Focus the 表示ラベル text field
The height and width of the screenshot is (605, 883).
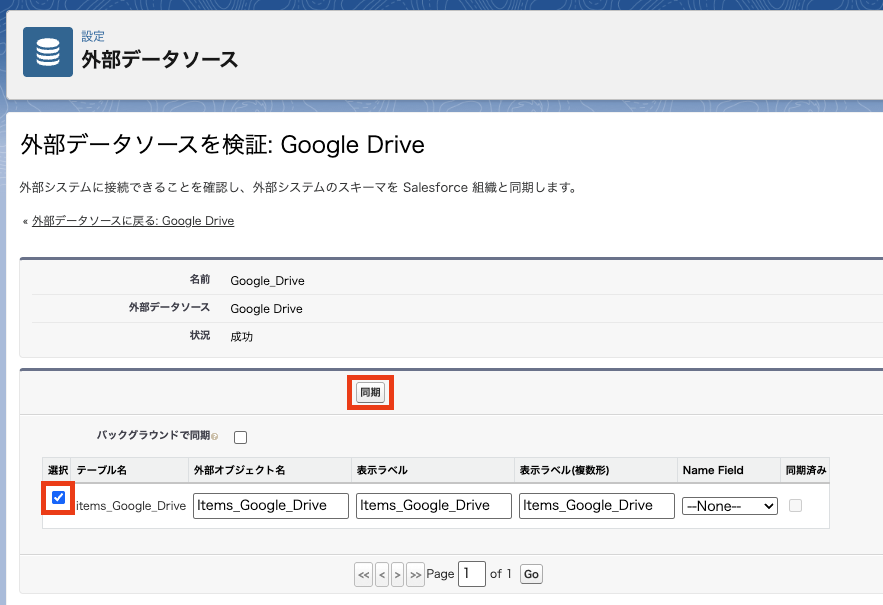[433, 506]
